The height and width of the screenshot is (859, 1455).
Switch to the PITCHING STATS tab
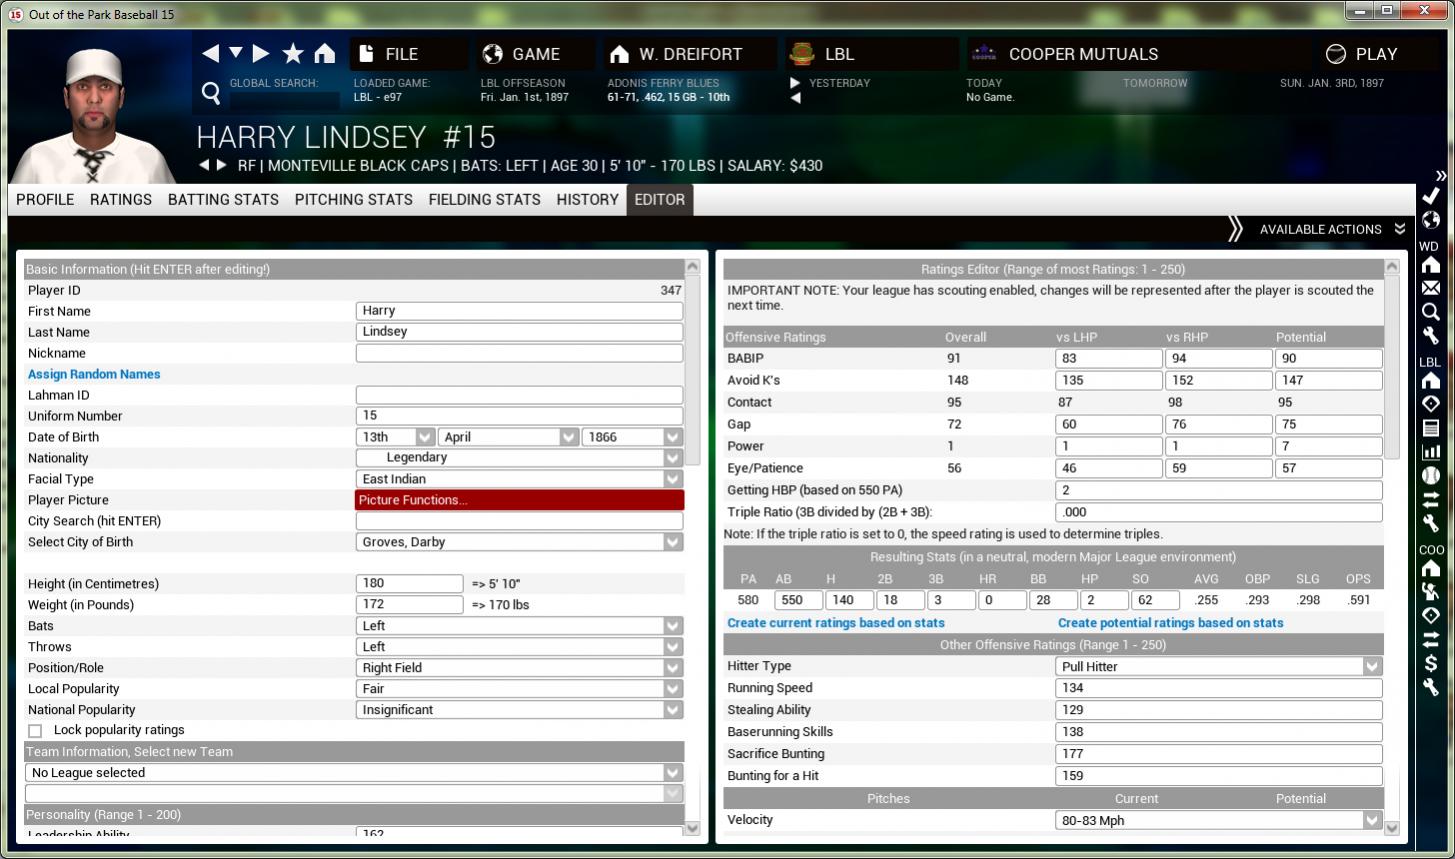click(x=354, y=199)
